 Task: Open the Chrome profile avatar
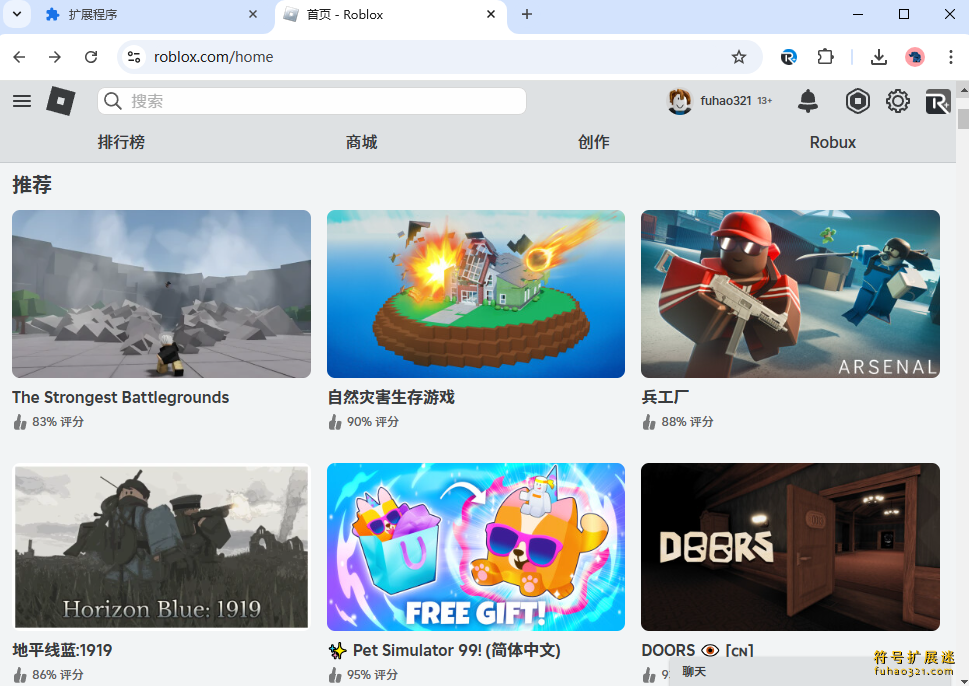[x=915, y=57]
